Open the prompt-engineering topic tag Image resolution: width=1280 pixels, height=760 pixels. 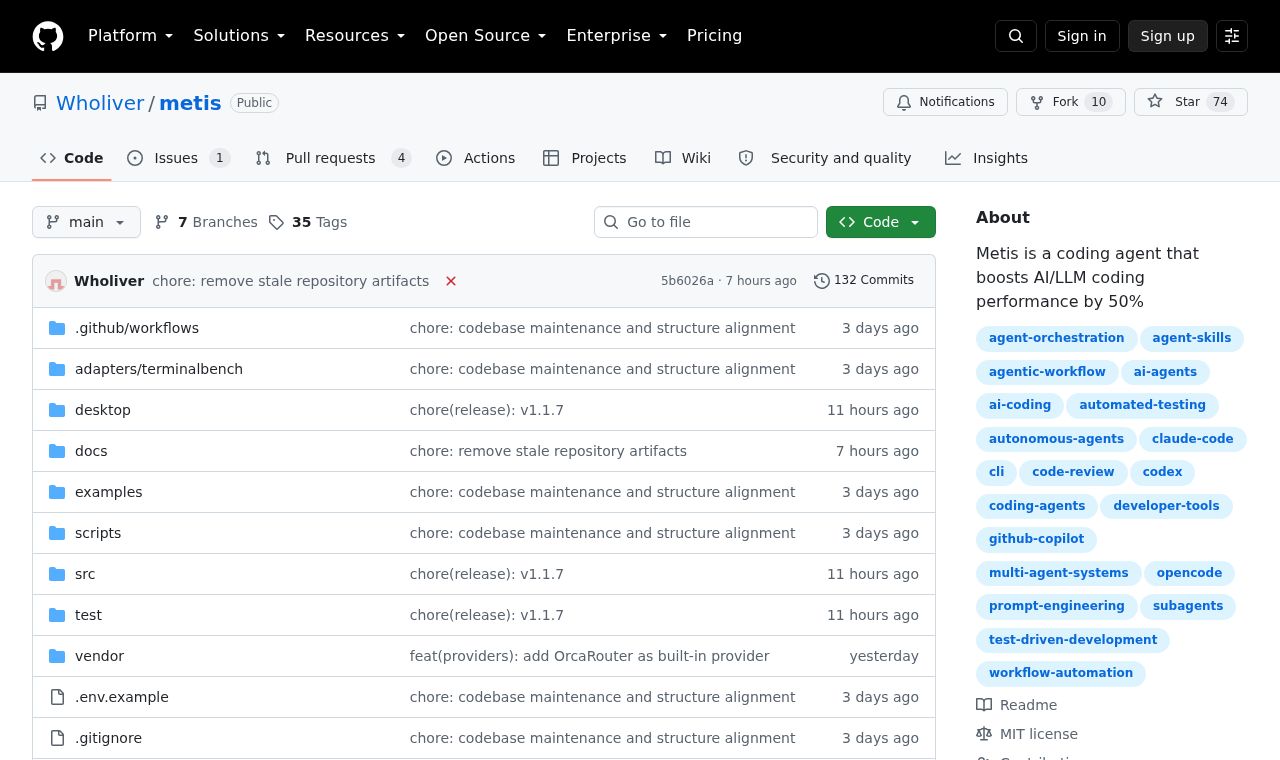point(1057,606)
